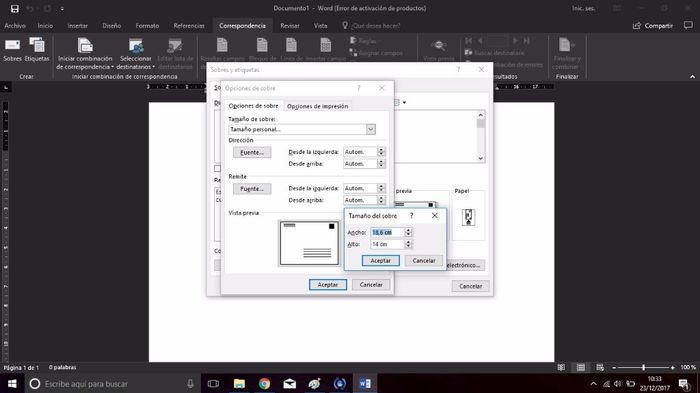Click the zoom out minus button
The height and width of the screenshot is (393, 700).
click(x=614, y=368)
